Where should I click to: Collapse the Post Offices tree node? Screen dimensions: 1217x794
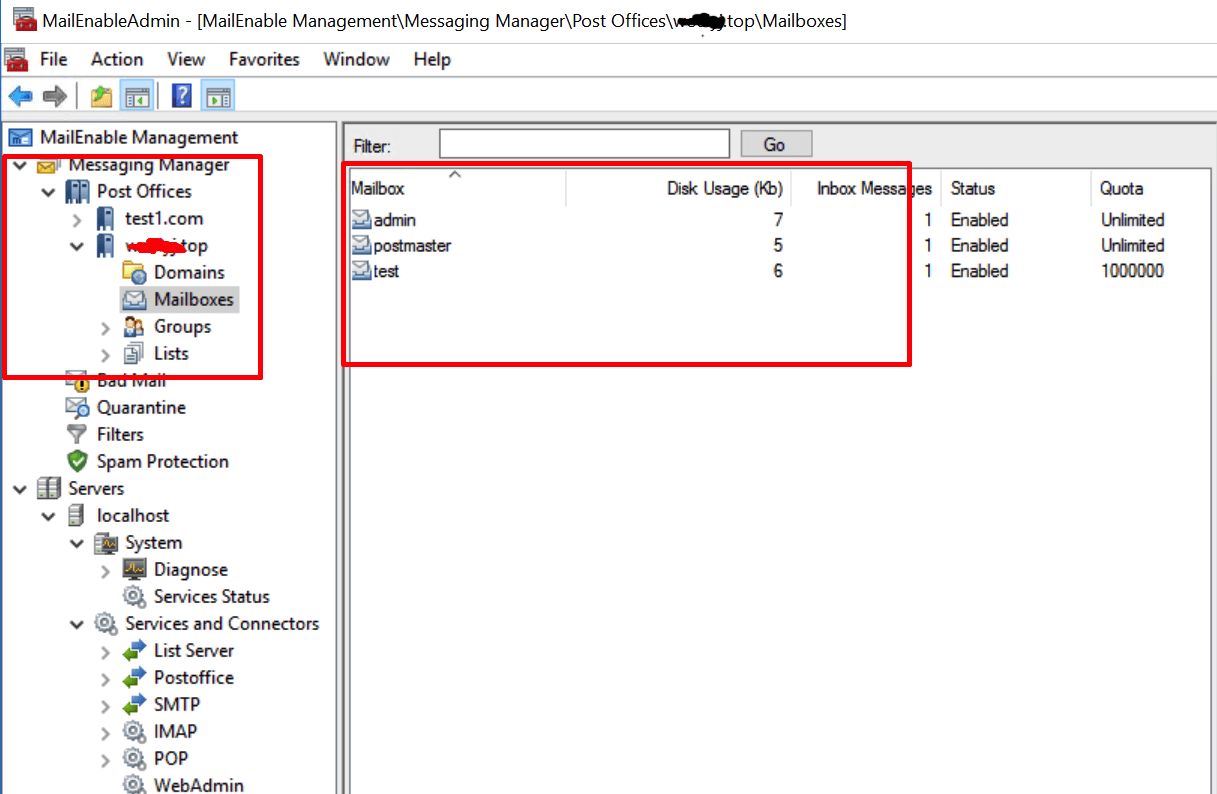coord(49,191)
